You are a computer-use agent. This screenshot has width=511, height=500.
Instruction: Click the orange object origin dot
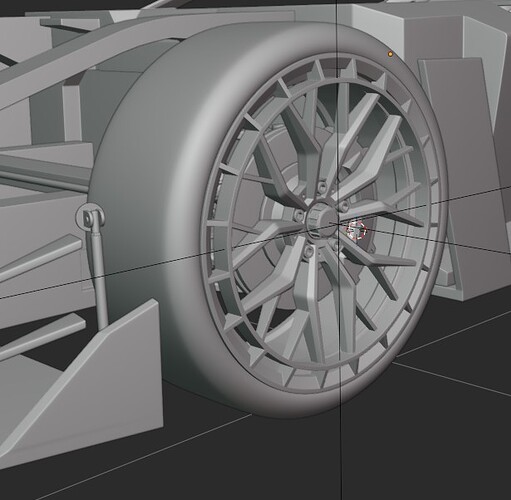click(x=390, y=54)
